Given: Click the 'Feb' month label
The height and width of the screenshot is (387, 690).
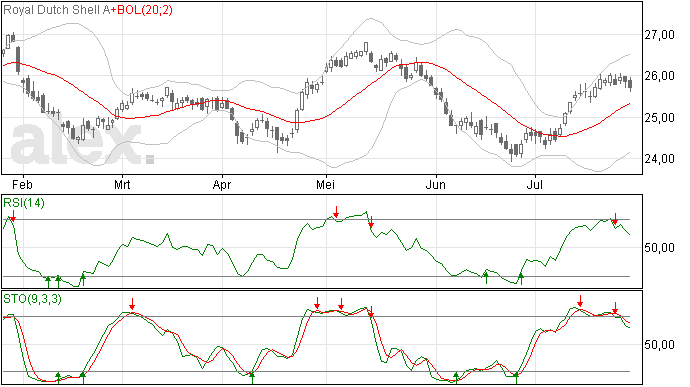Looking at the screenshot, I should (22, 184).
